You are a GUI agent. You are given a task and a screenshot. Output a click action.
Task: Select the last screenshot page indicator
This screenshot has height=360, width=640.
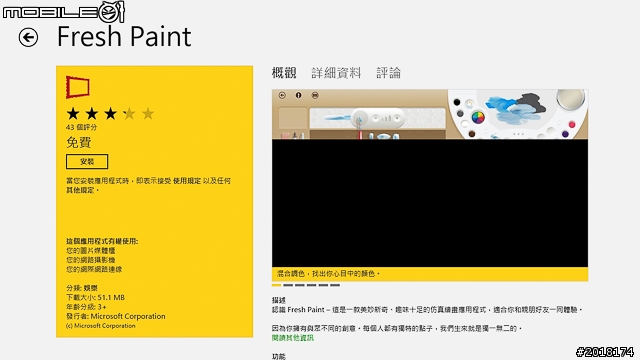(335, 285)
